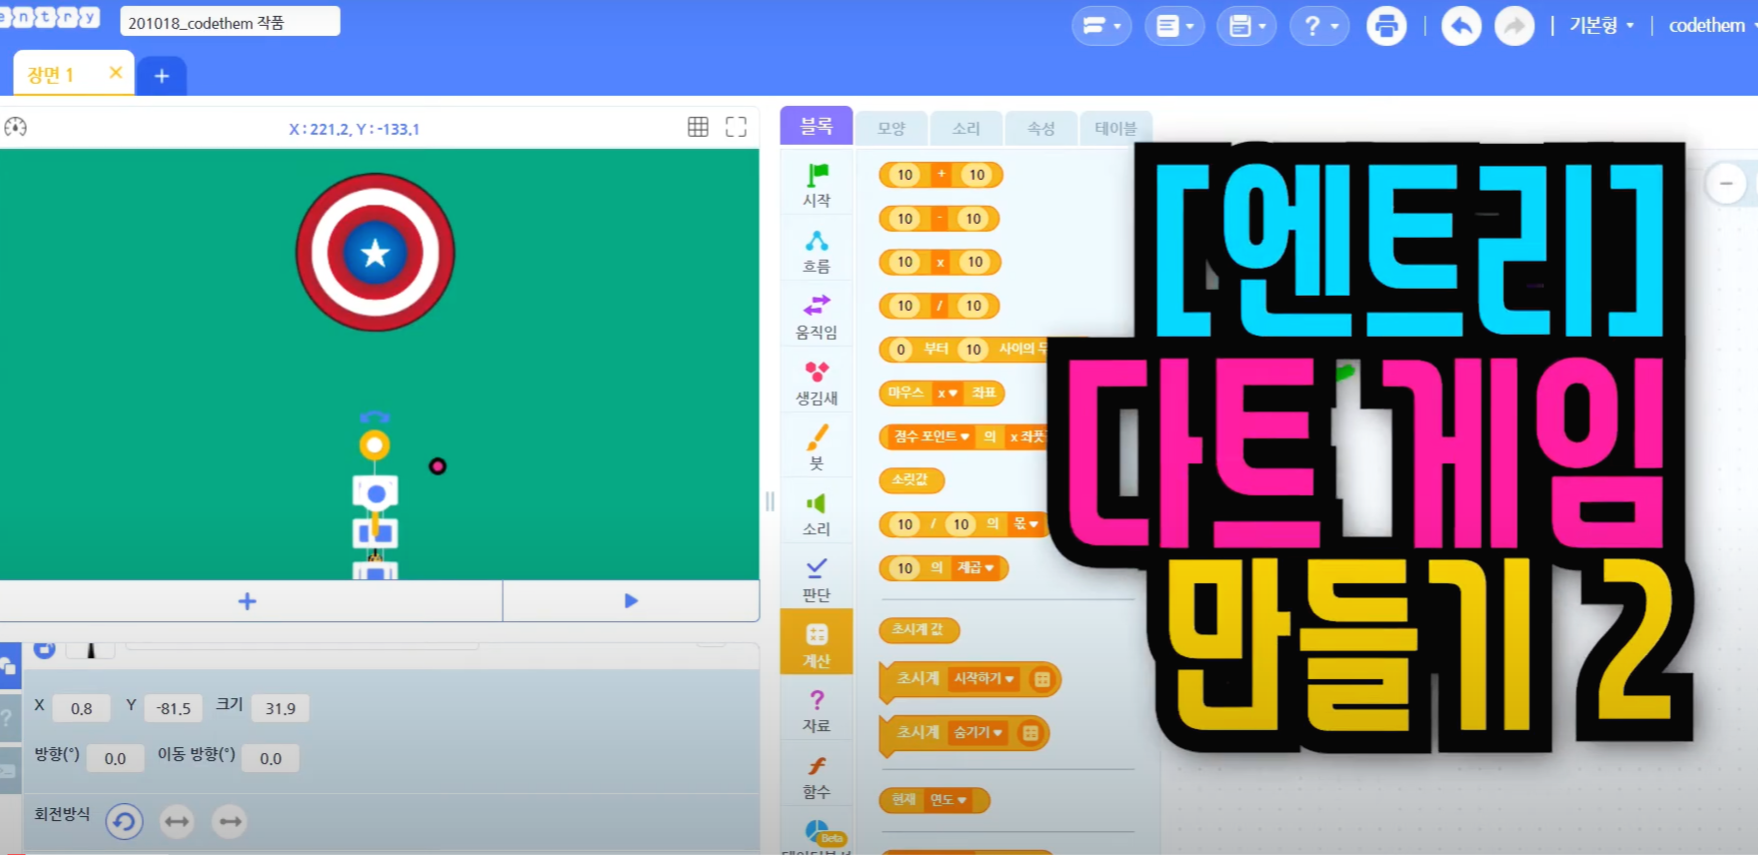Open 초시계 시작하기 dropdown

click(984, 679)
